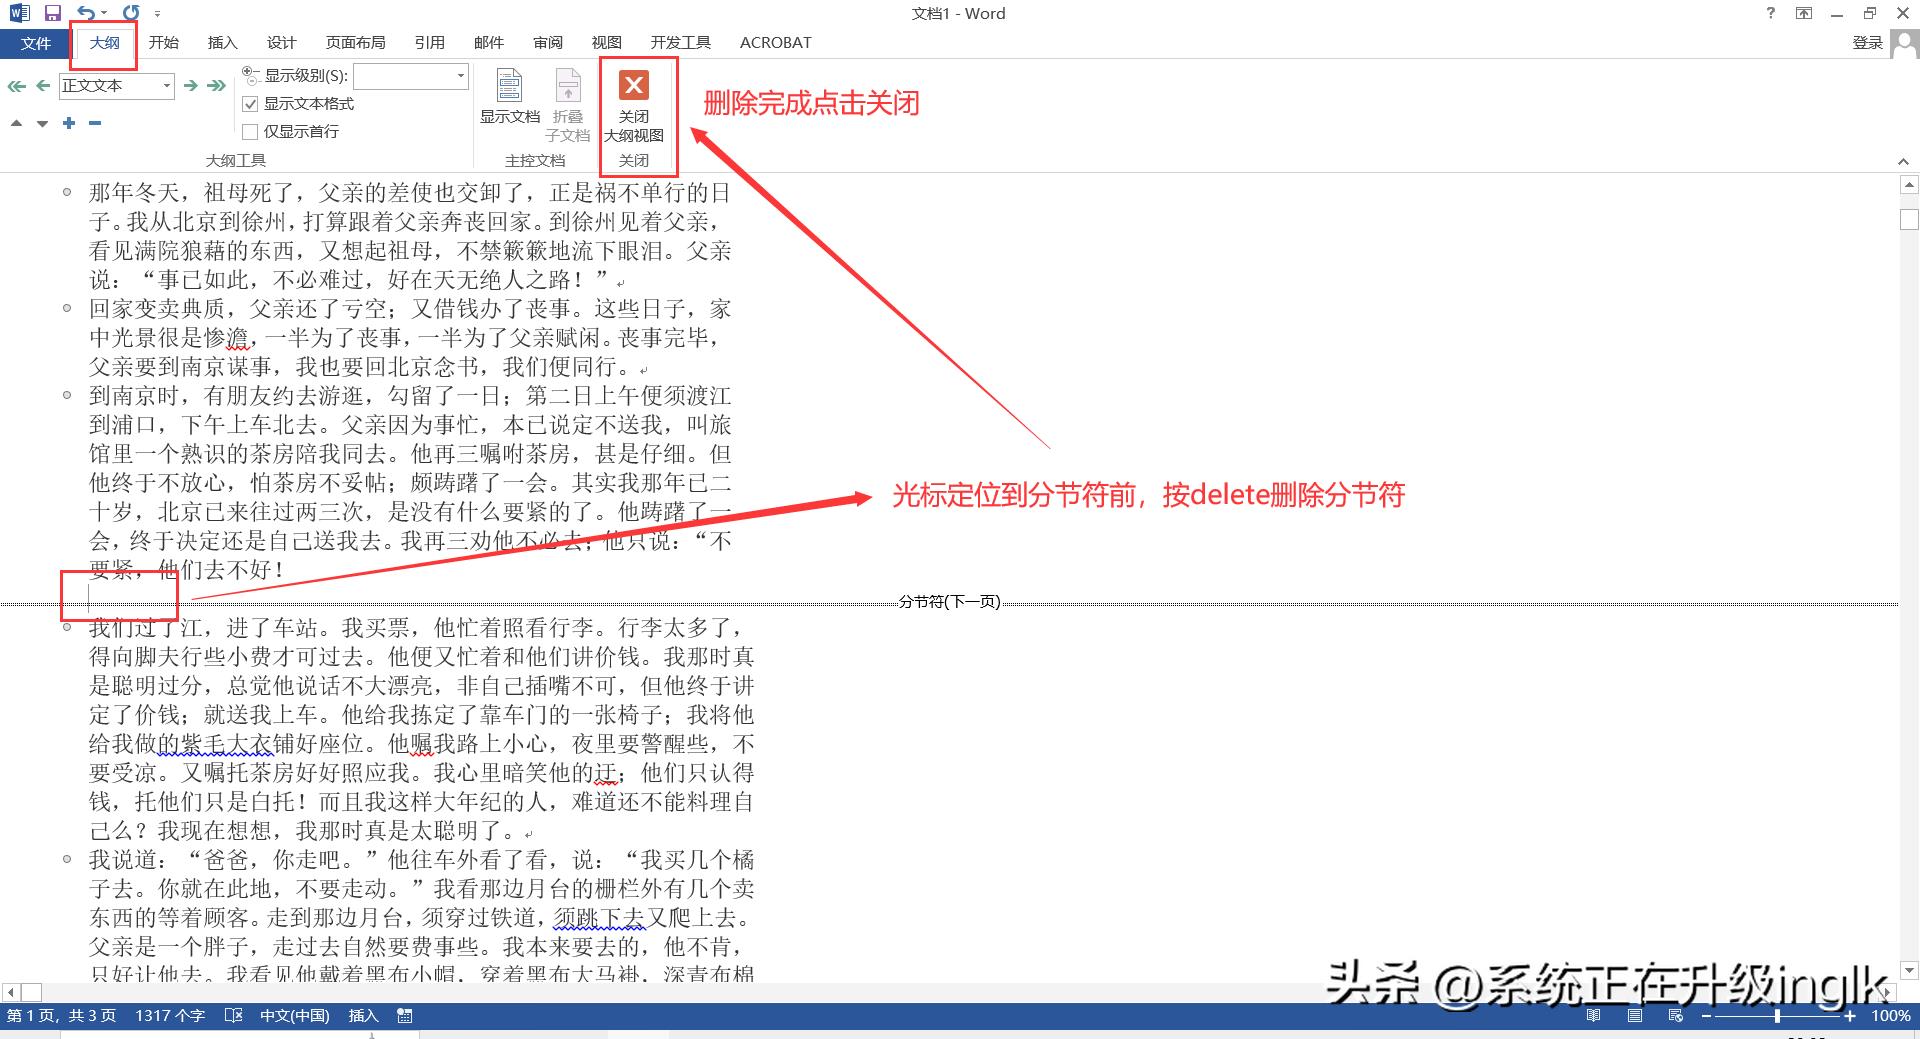Move the item up with the up triangle
This screenshot has height=1039, width=1920.
[16, 123]
